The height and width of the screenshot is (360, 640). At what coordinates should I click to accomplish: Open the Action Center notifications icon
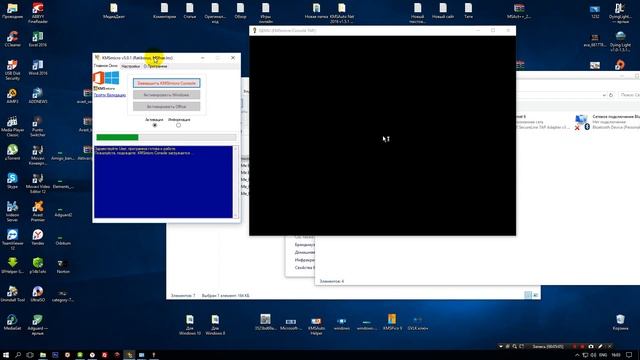[629, 355]
